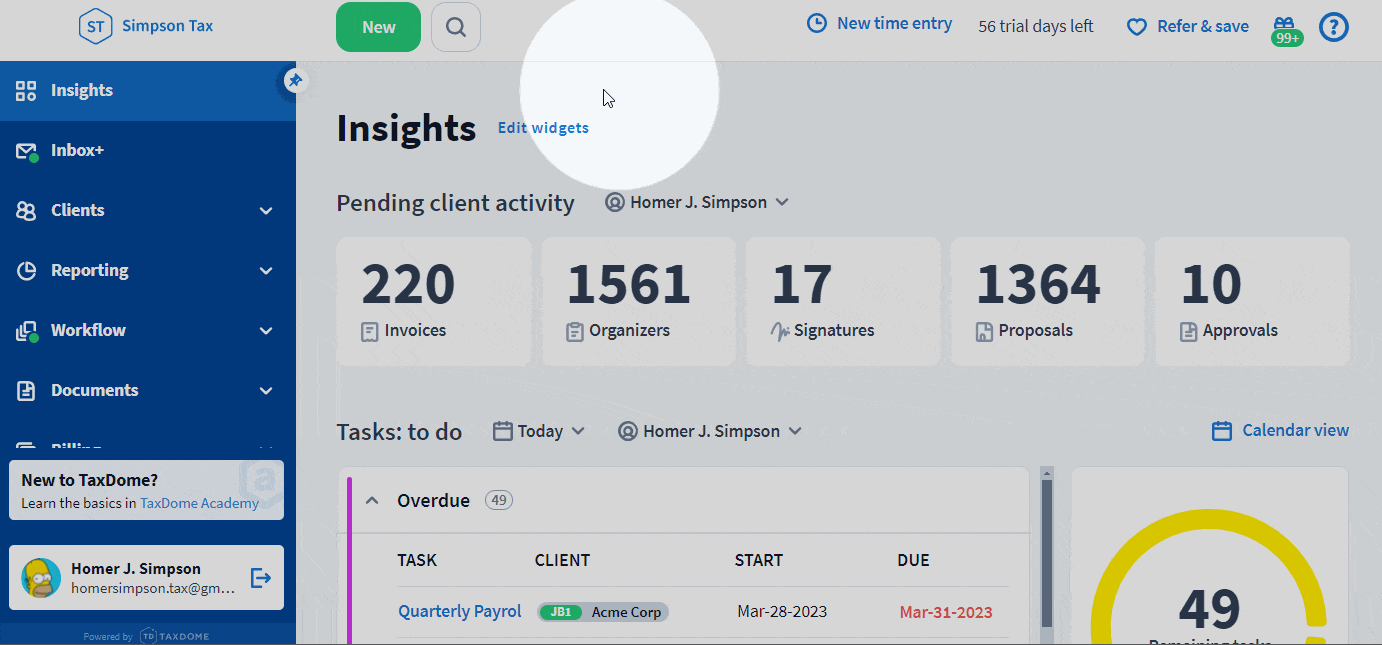Click the Simpson Tax ST logo
1382x645 pixels.
click(95, 27)
